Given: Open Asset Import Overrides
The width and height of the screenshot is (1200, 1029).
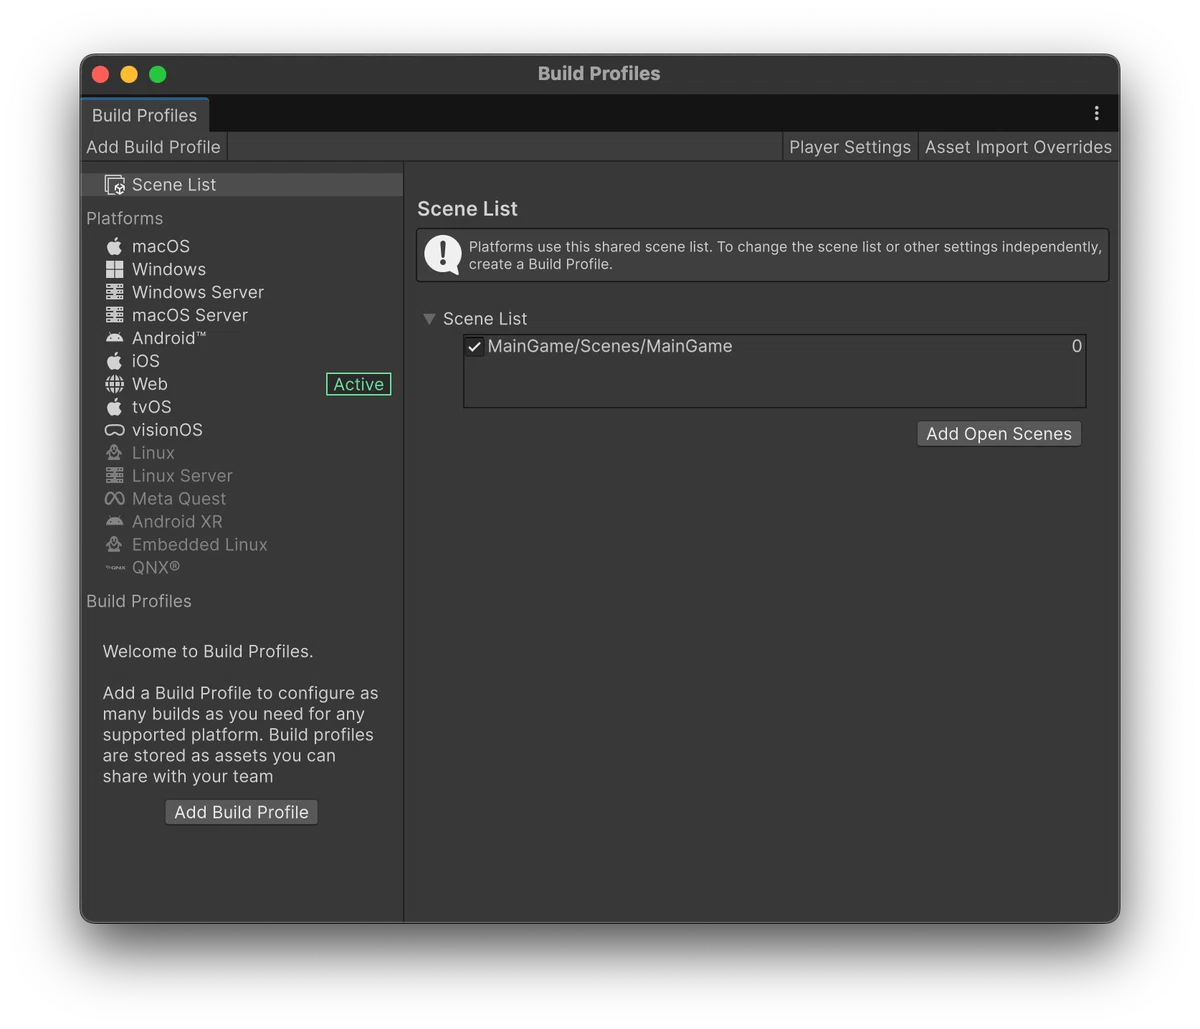Looking at the screenshot, I should click(x=1018, y=147).
